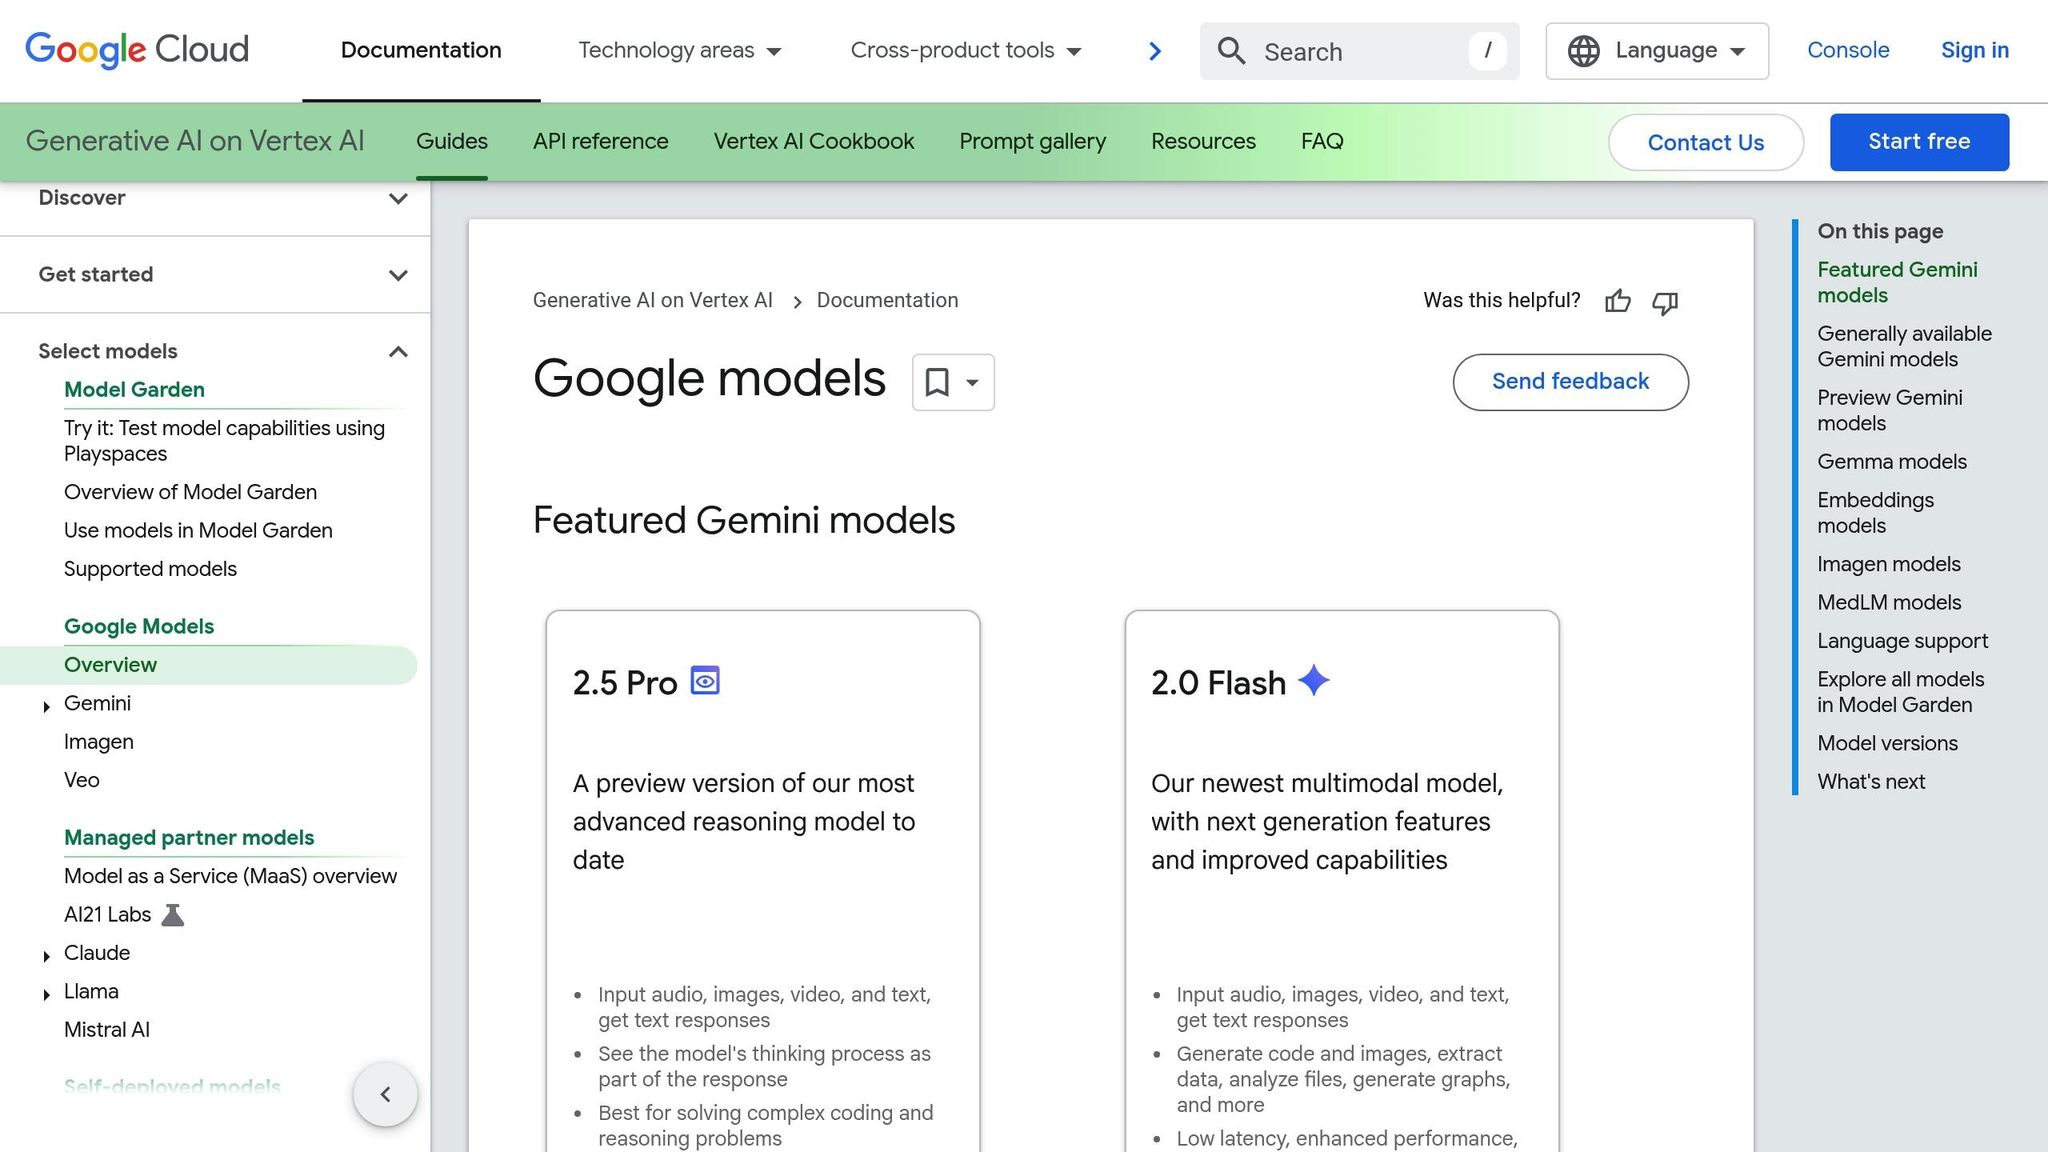Open the Prompt gallery tab

[x=1032, y=142]
